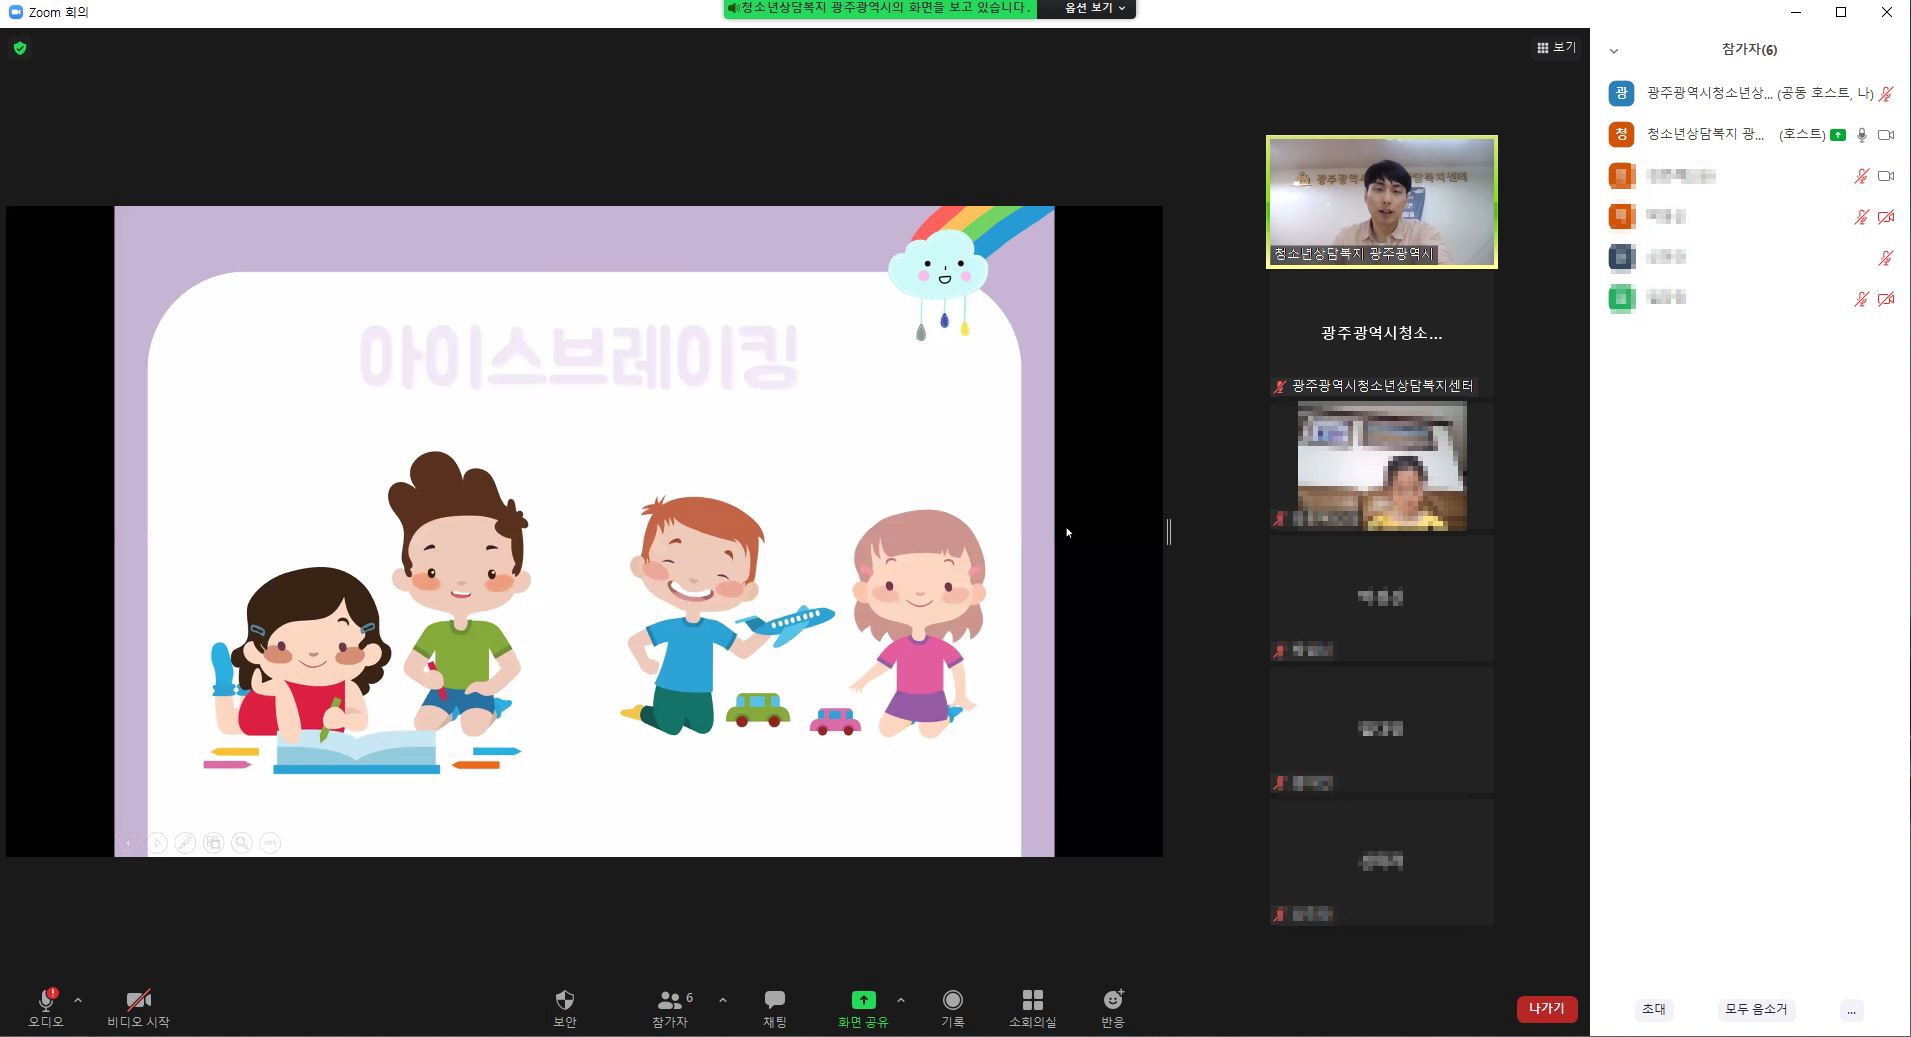Toggle the microphone (오디오) button
Image resolution: width=1911 pixels, height=1037 pixels.
tap(45, 1001)
